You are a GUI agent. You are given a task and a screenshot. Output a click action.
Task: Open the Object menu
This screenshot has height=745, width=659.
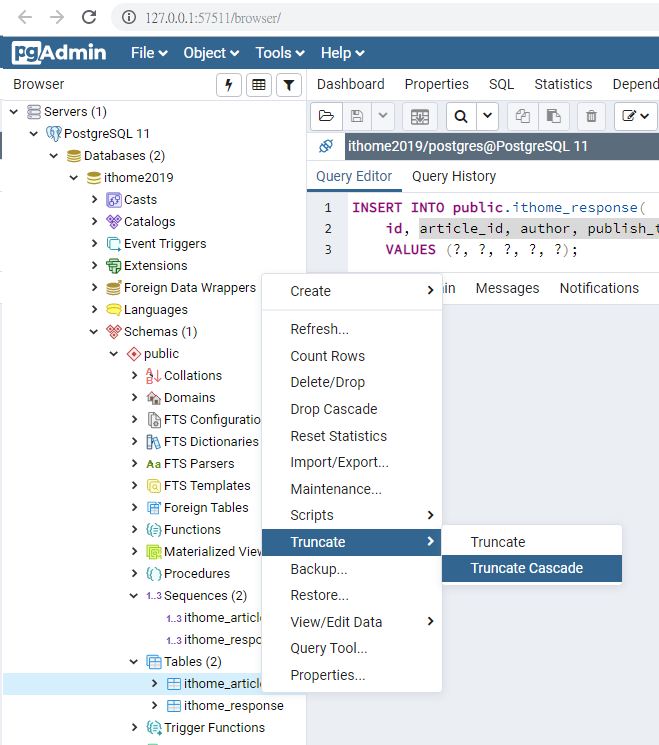click(x=211, y=53)
